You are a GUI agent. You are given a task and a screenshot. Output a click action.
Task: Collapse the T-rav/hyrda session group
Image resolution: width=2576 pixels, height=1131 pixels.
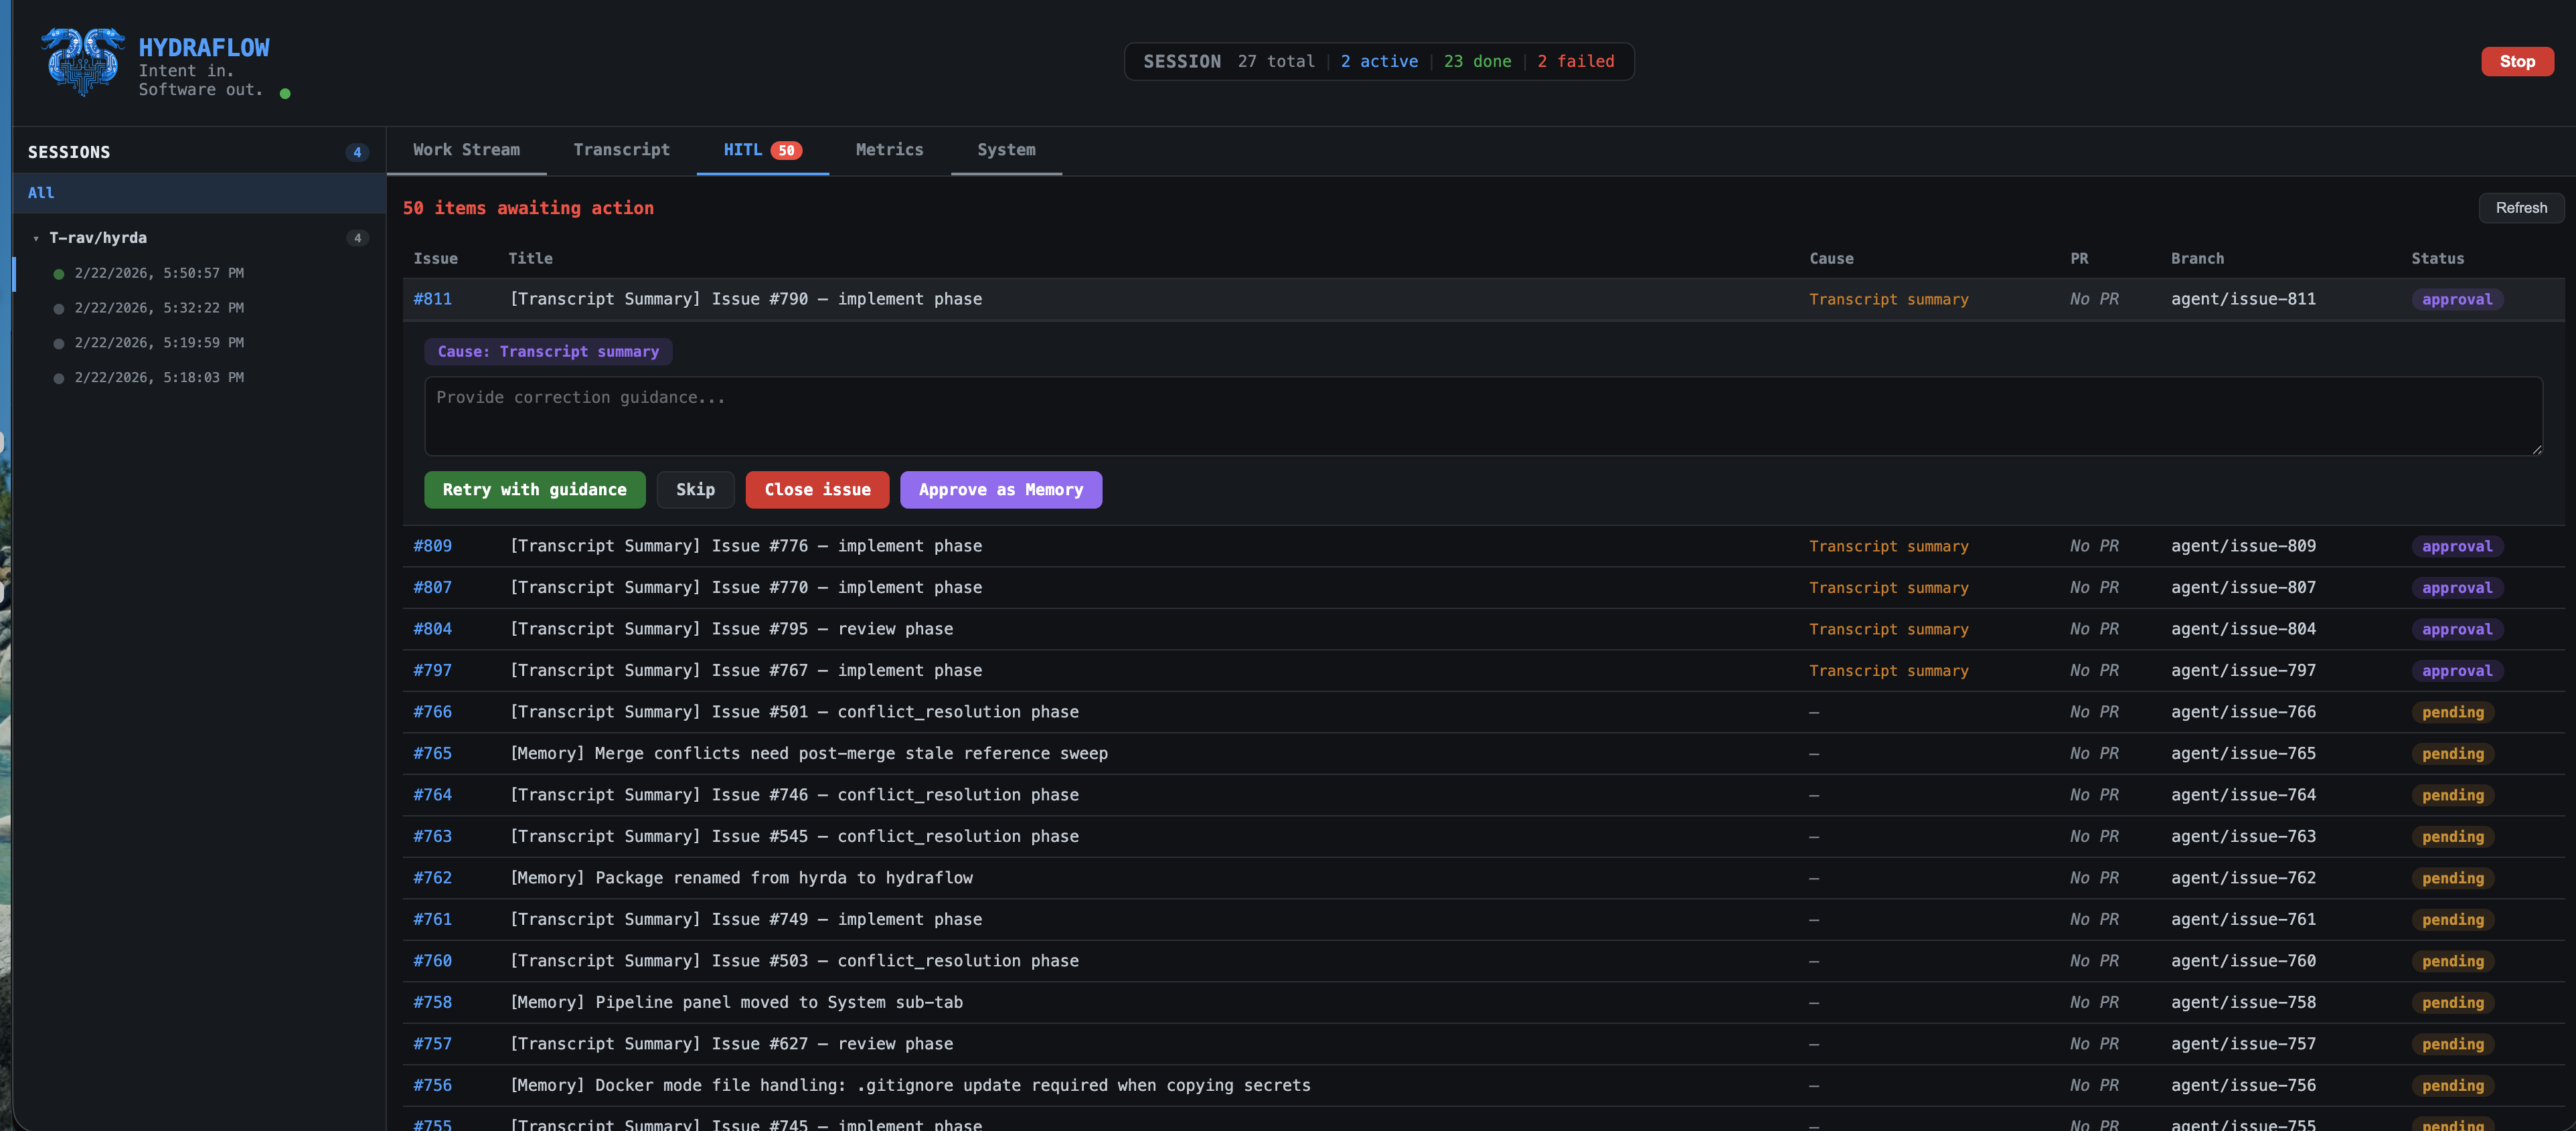pos(37,238)
